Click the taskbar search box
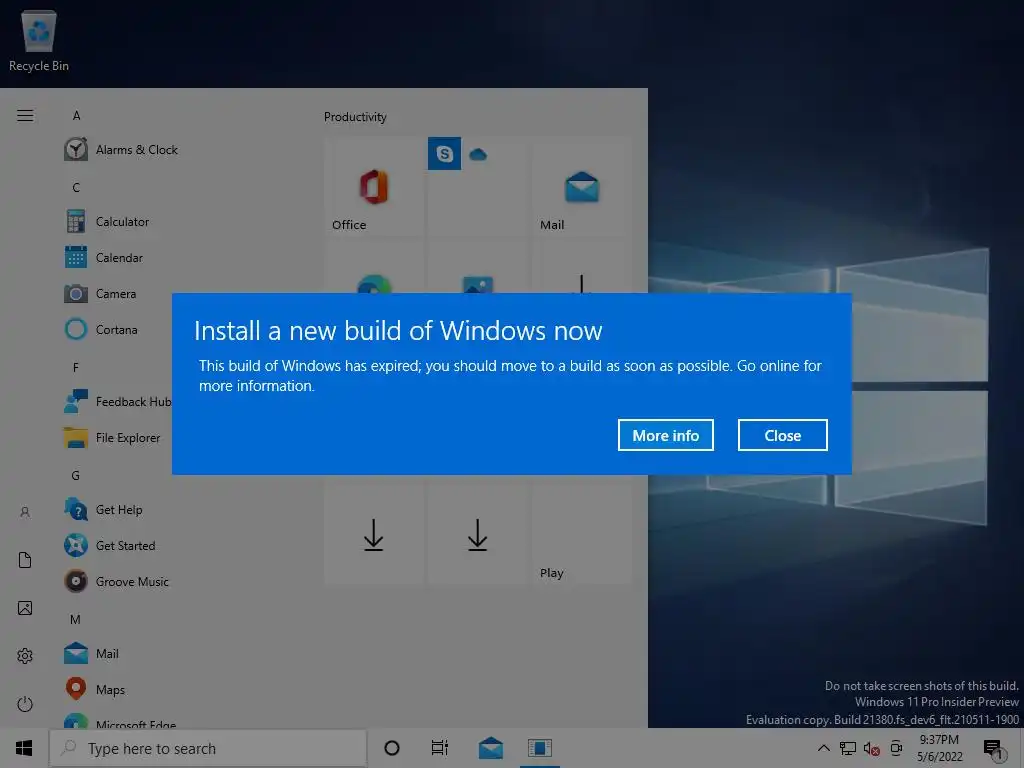This screenshot has height=768, width=1024. [208, 748]
